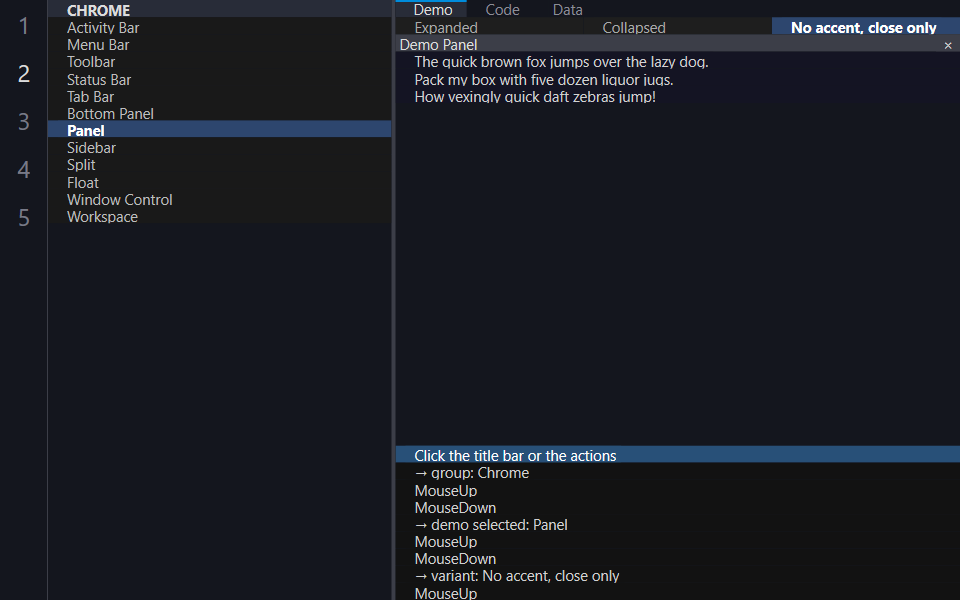Open the Data tab
Image resolution: width=960 pixels, height=600 pixels.
click(x=568, y=10)
